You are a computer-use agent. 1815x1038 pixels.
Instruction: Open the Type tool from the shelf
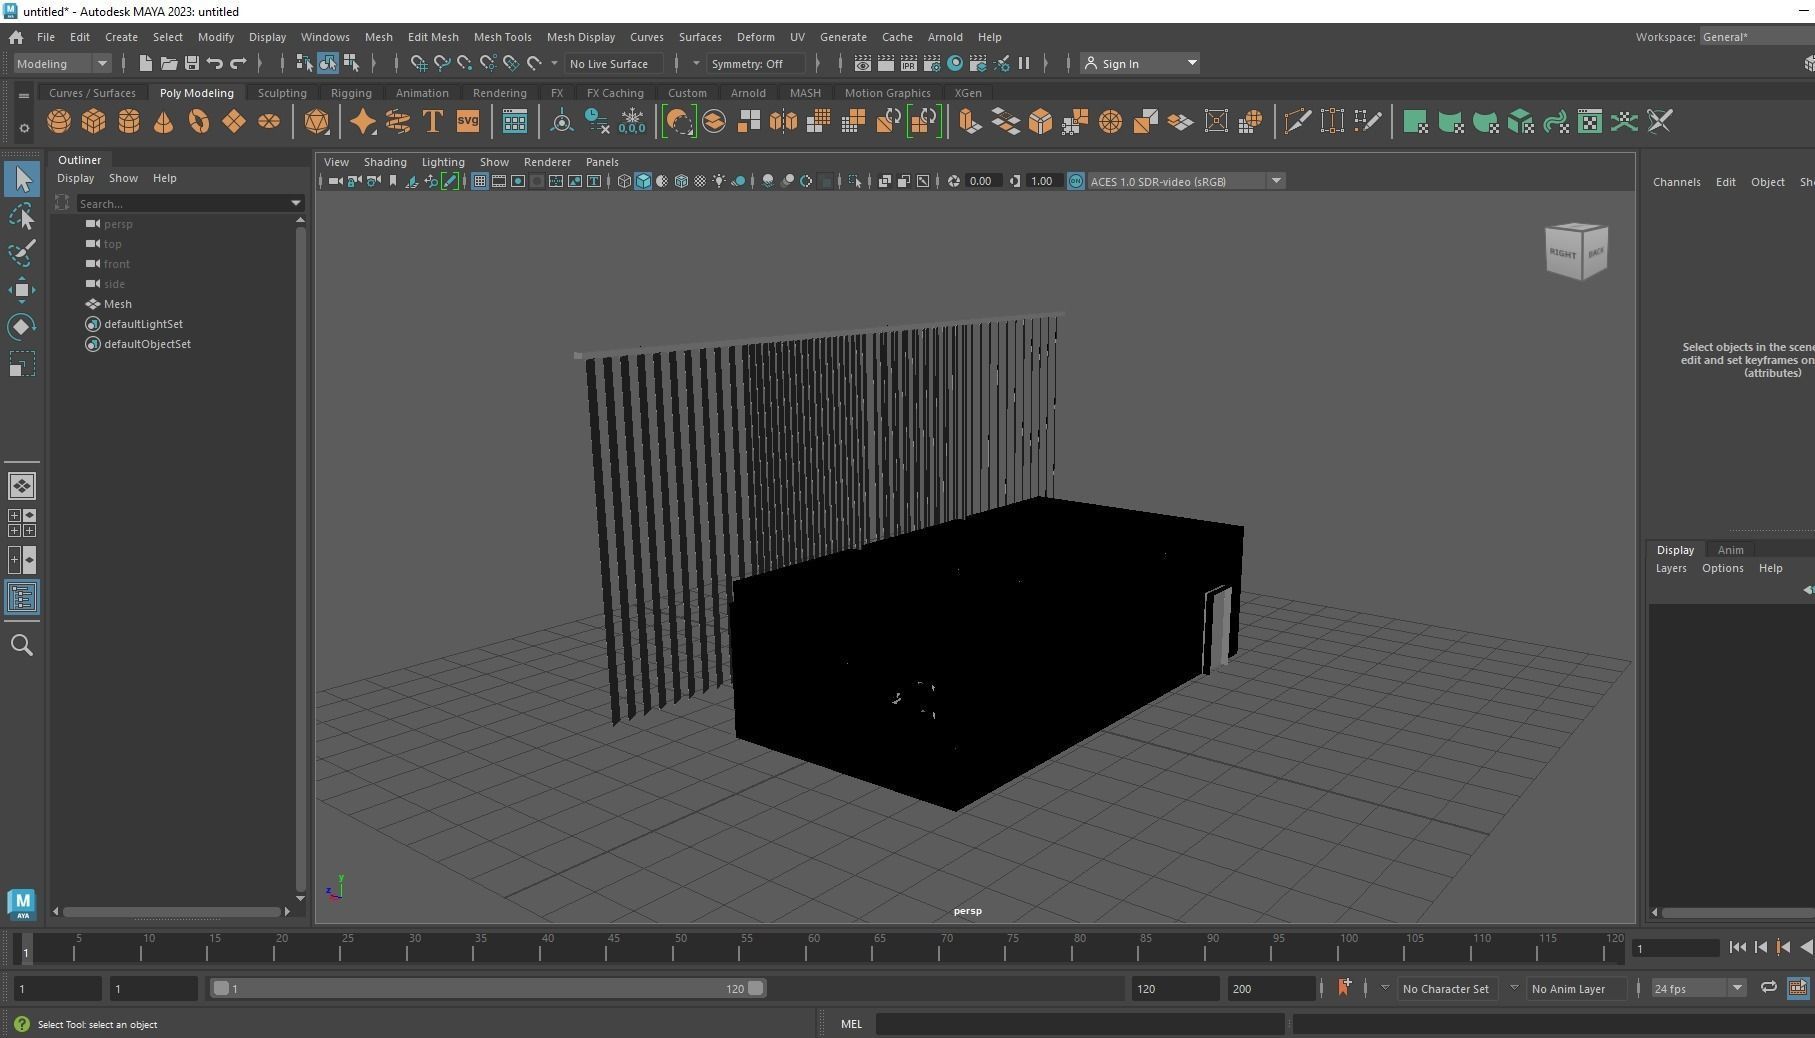[432, 121]
